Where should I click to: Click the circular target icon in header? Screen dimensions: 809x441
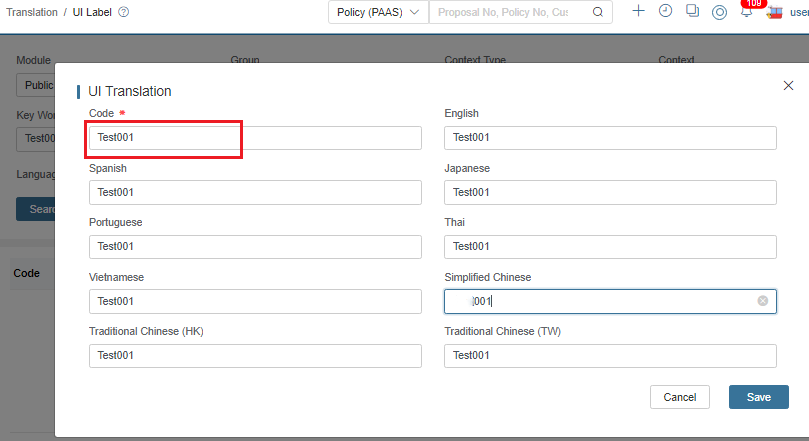(719, 12)
